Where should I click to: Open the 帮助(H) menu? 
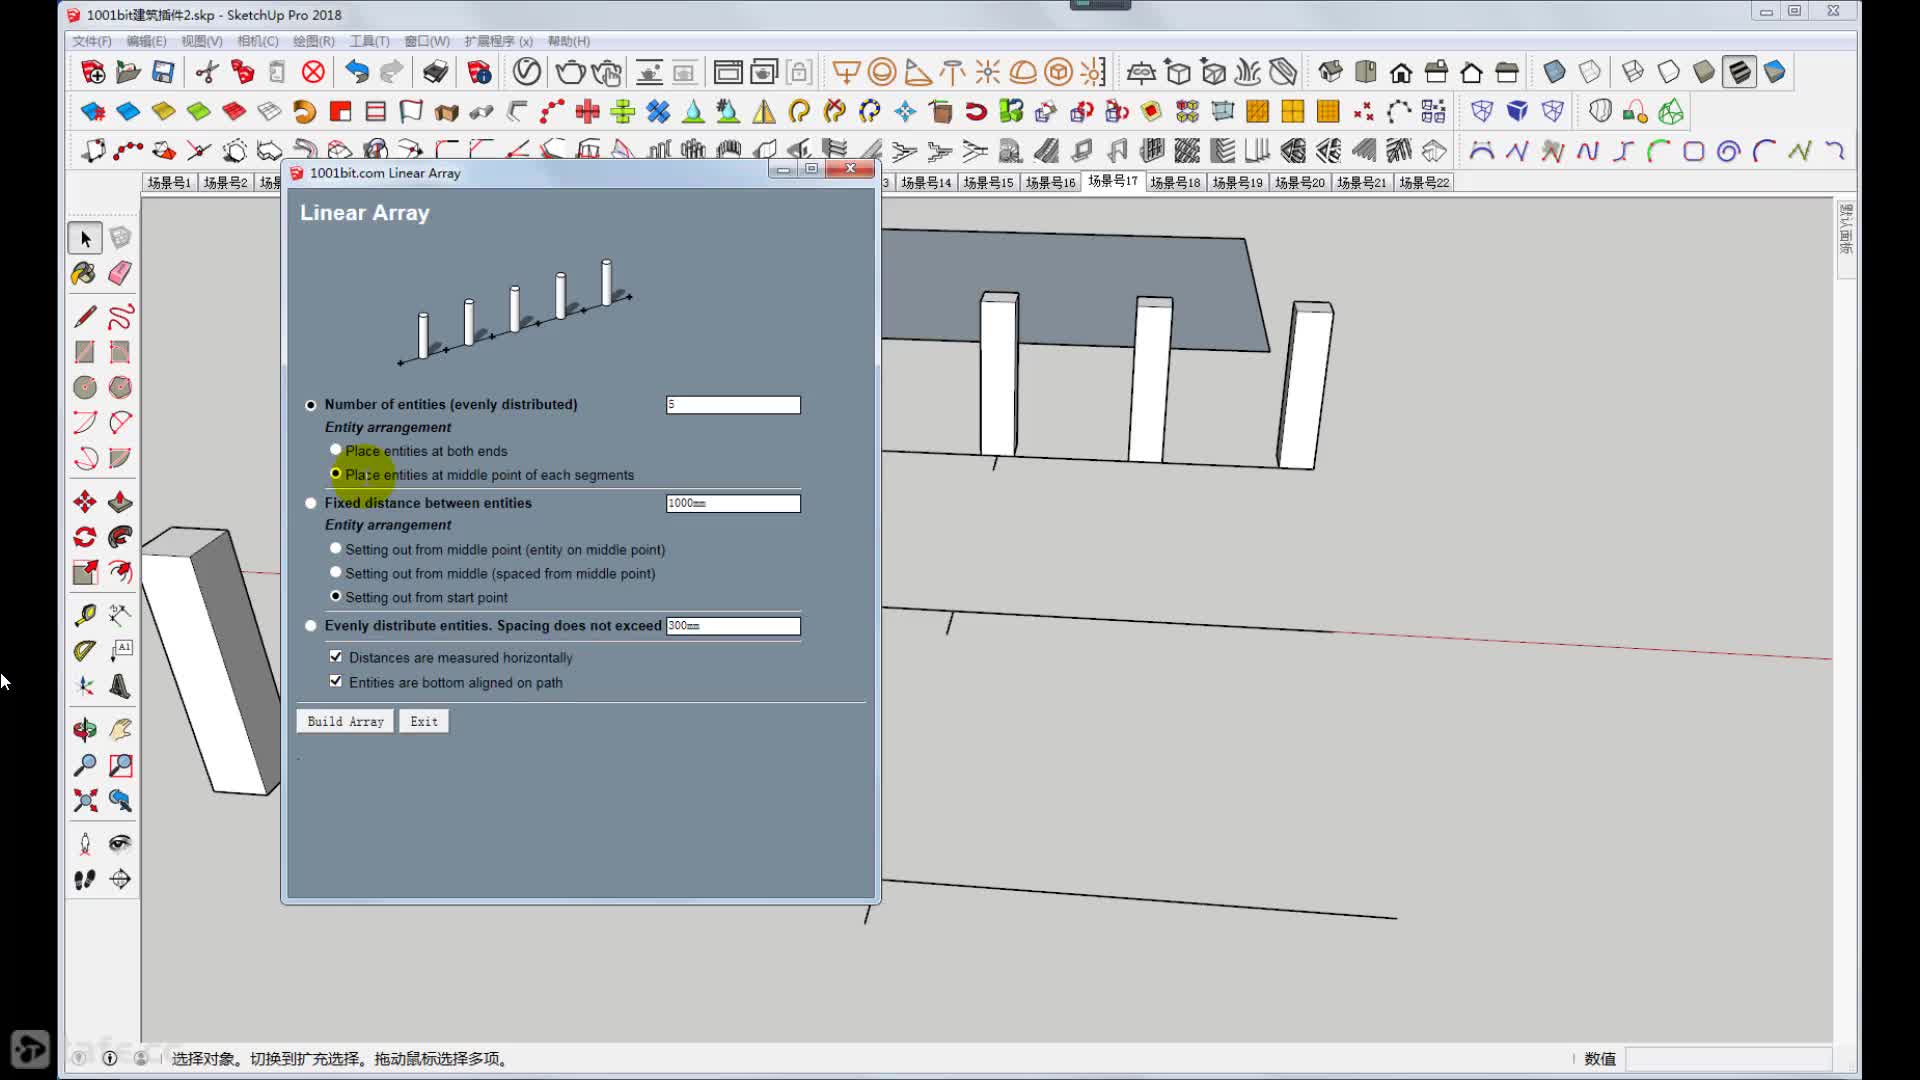pyautogui.click(x=569, y=41)
